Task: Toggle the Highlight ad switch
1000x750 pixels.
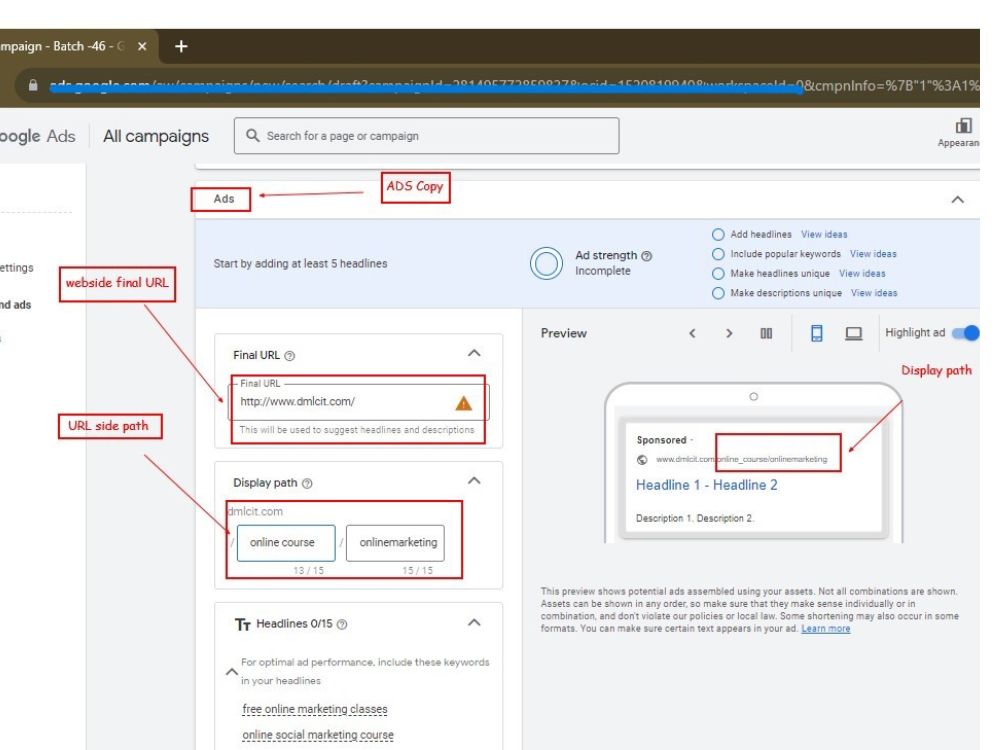Action: pyautogui.click(x=966, y=333)
